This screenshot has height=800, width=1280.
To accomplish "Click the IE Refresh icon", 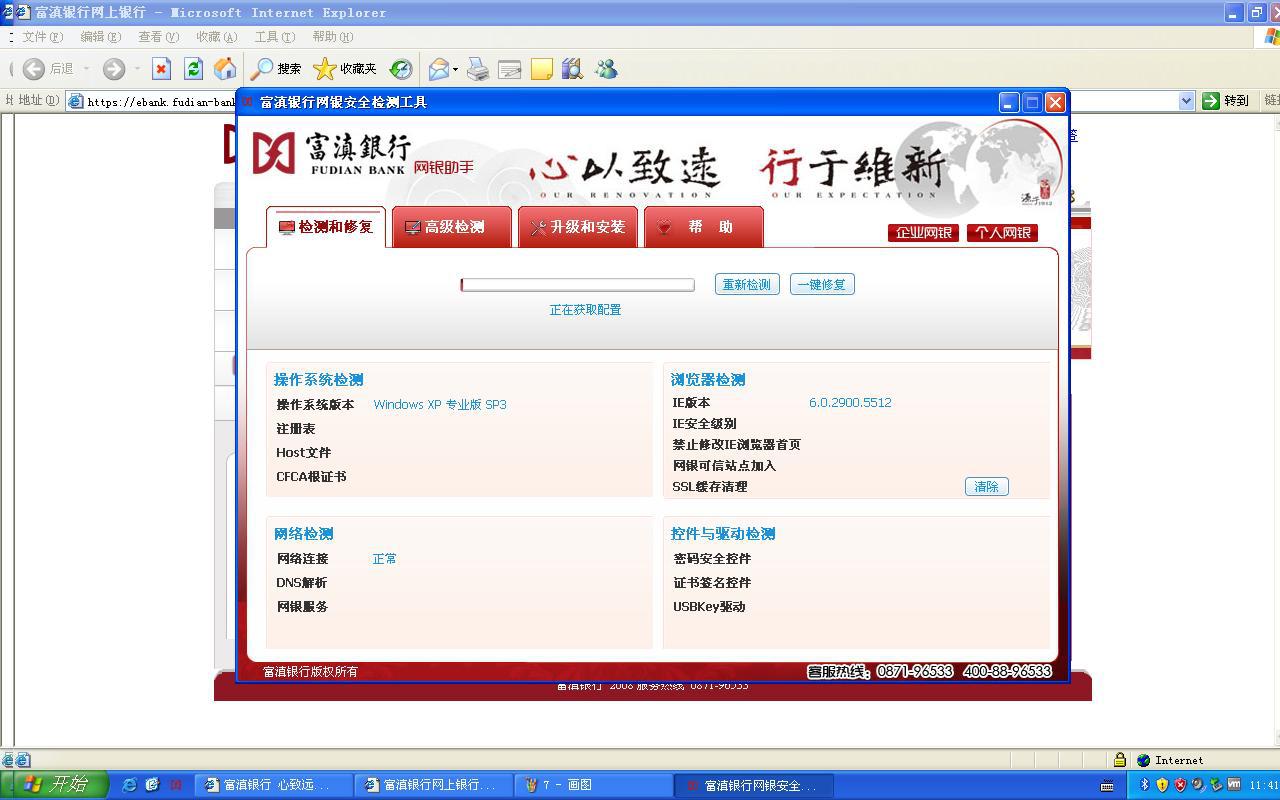I will [193, 69].
